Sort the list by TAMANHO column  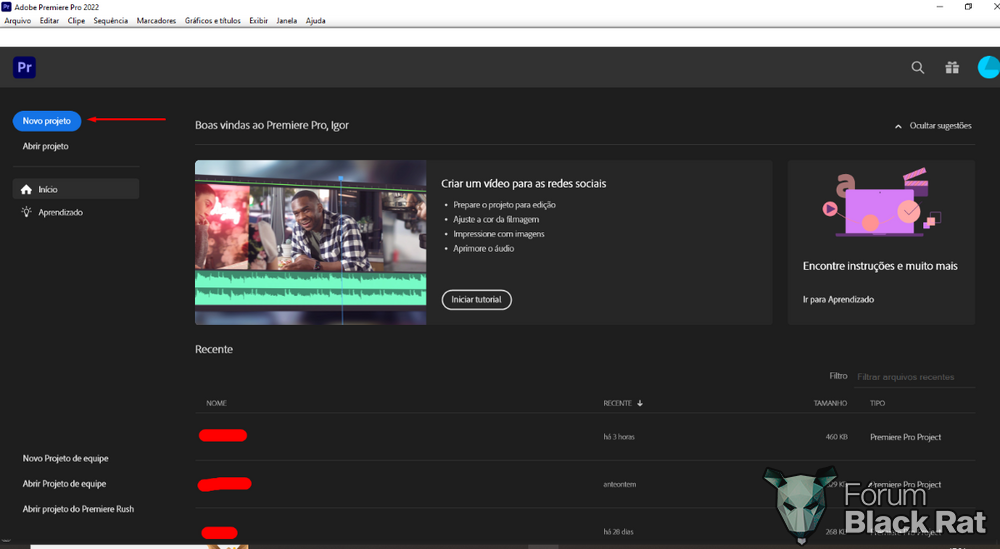click(x=830, y=403)
